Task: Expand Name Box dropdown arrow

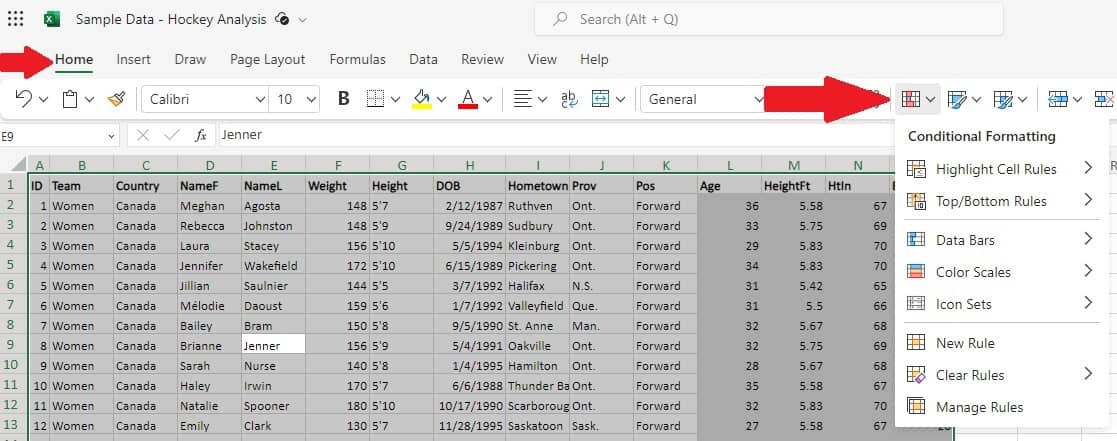Action: point(112,135)
